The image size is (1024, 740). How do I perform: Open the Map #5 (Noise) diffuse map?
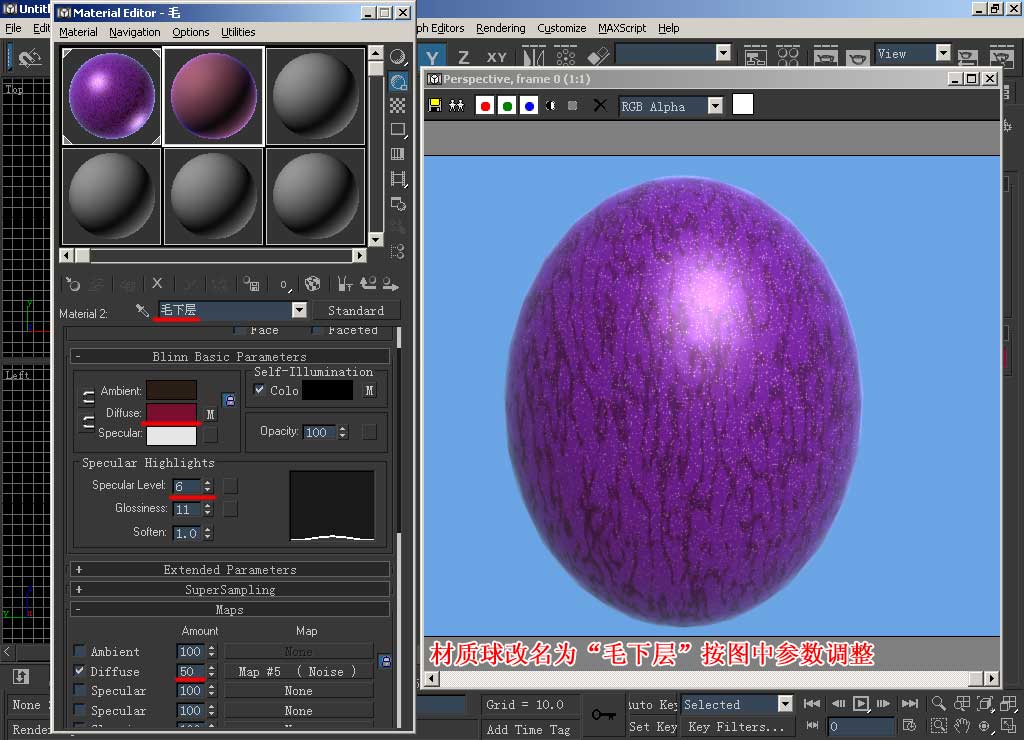[298, 671]
